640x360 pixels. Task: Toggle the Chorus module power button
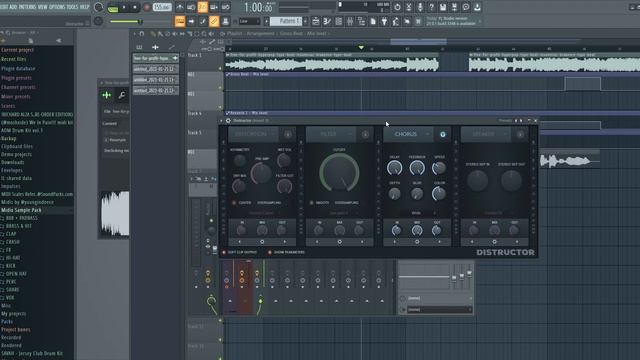point(442,134)
